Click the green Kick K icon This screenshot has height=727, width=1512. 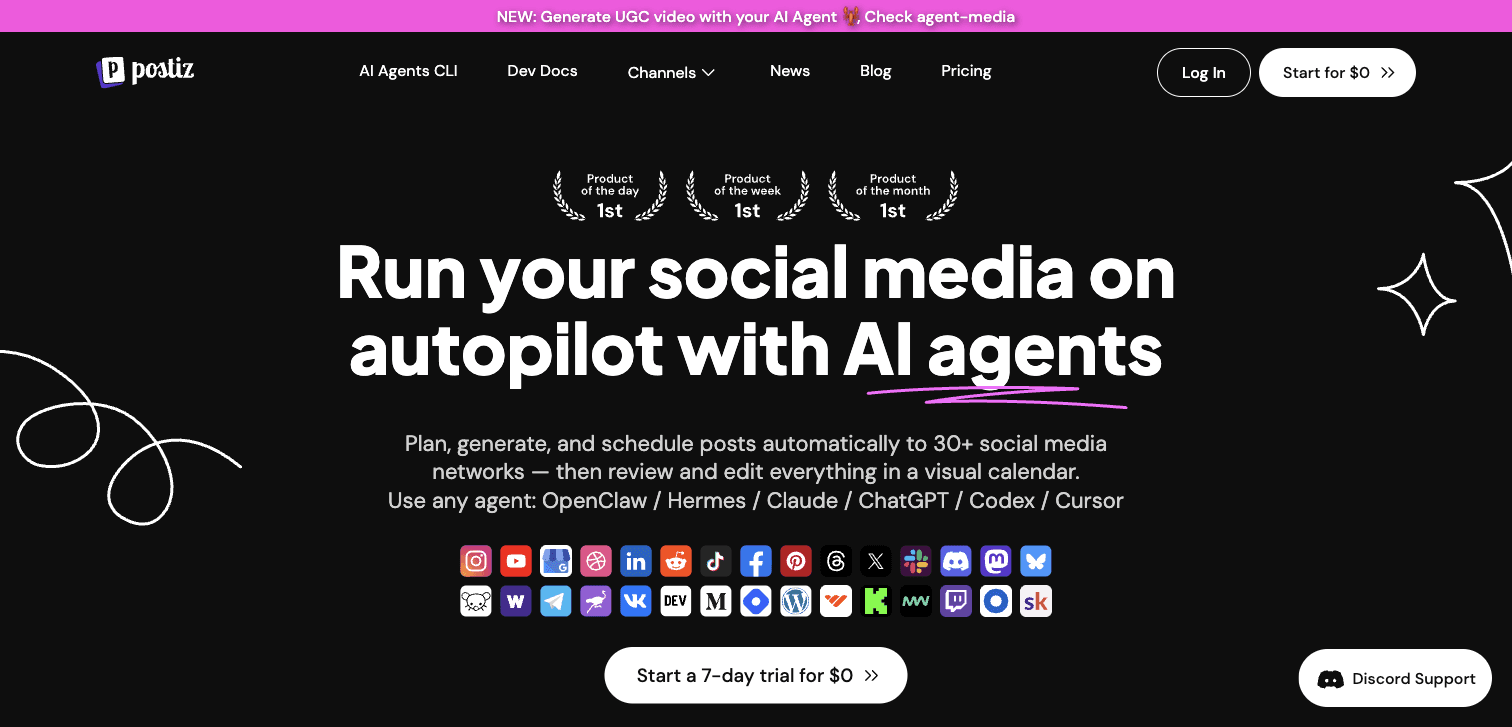click(x=876, y=601)
